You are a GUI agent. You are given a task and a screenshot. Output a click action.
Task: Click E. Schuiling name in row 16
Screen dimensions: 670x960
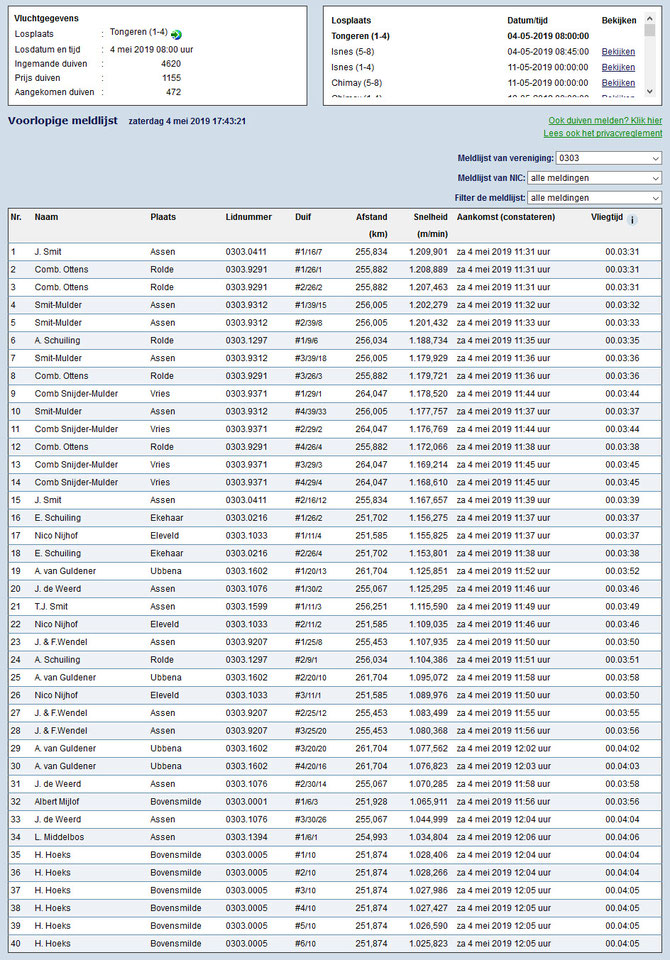[58, 518]
